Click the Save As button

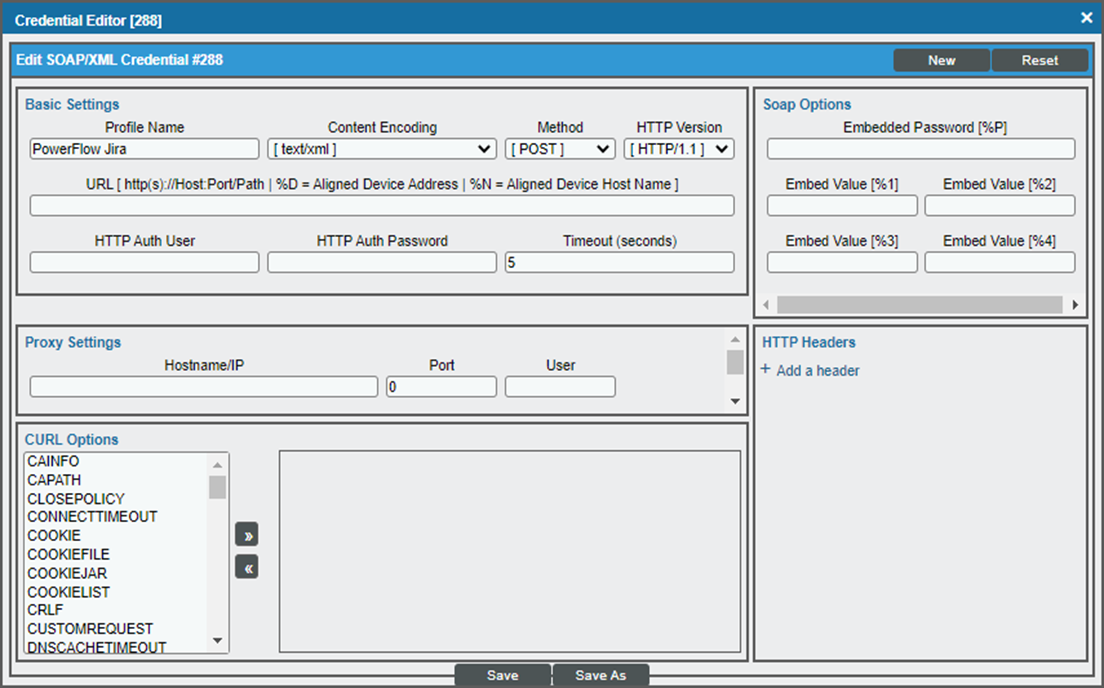pos(601,675)
